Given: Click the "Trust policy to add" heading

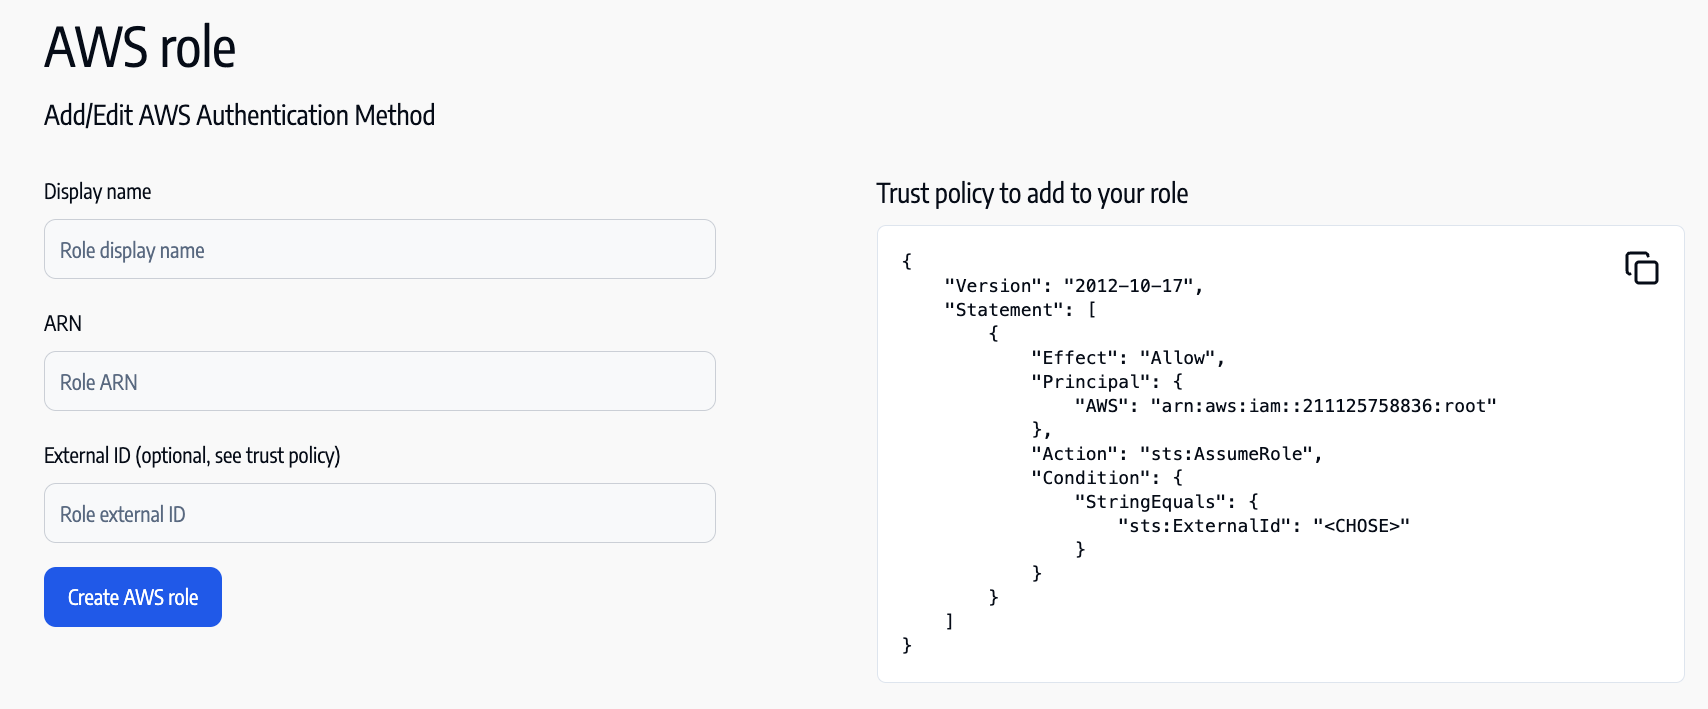Looking at the screenshot, I should (1032, 194).
